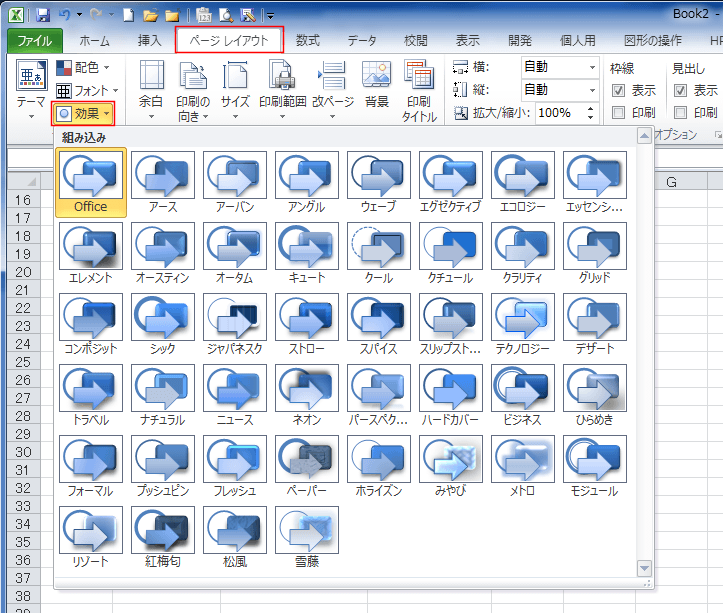Click the フォント fonts button
The image size is (723, 613).
point(83,90)
